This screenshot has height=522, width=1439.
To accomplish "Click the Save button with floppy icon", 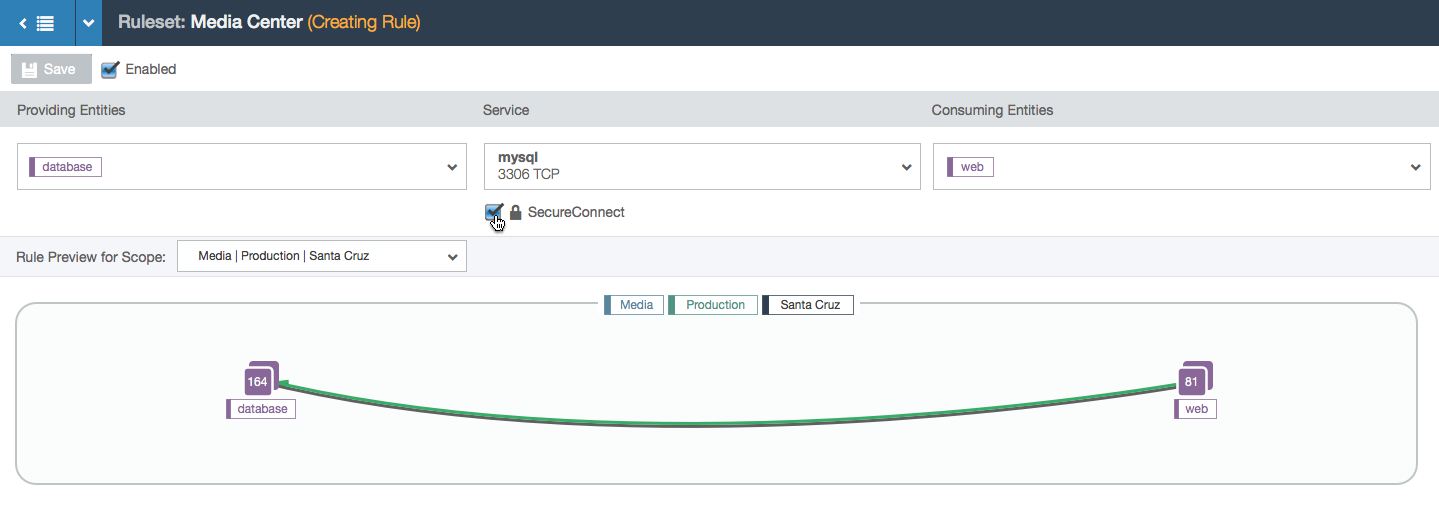I will (x=51, y=69).
